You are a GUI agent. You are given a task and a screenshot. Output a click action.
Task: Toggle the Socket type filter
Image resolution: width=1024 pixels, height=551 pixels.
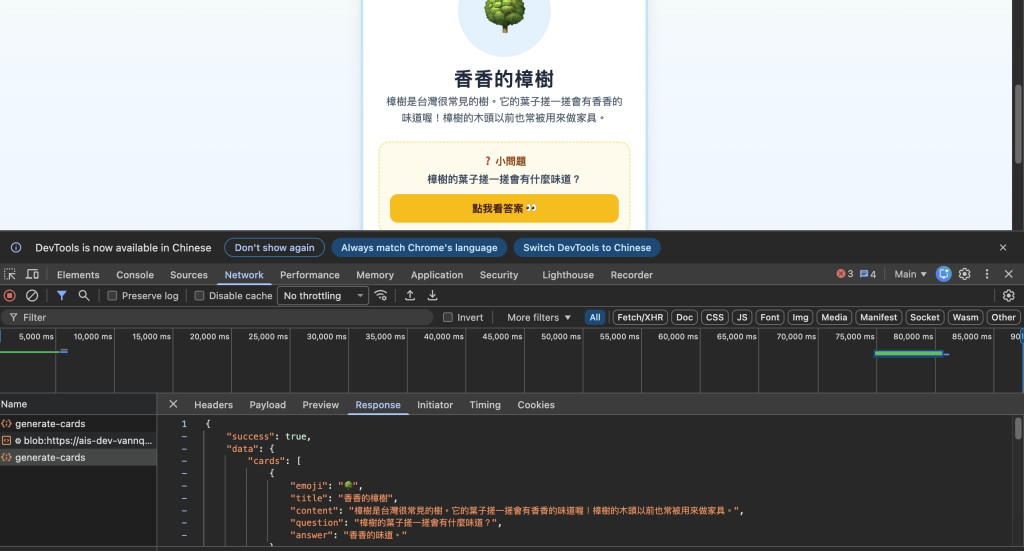925,317
